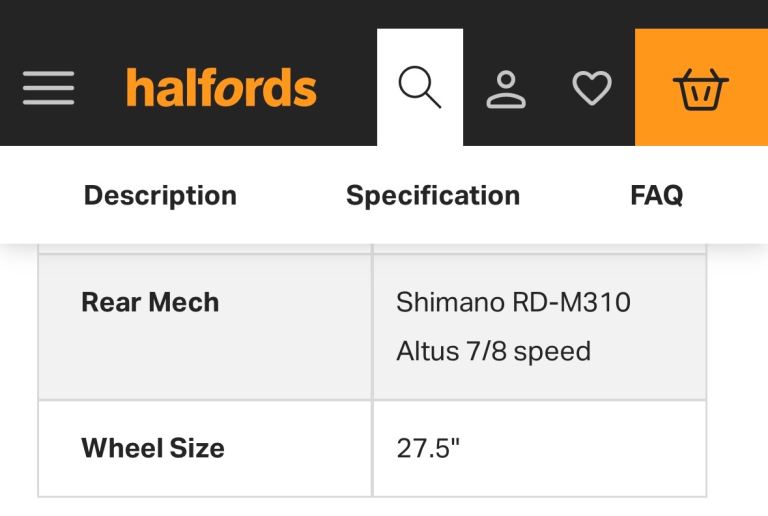
Task: Open wishlist via the heart icon
Action: pyautogui.click(x=591, y=88)
